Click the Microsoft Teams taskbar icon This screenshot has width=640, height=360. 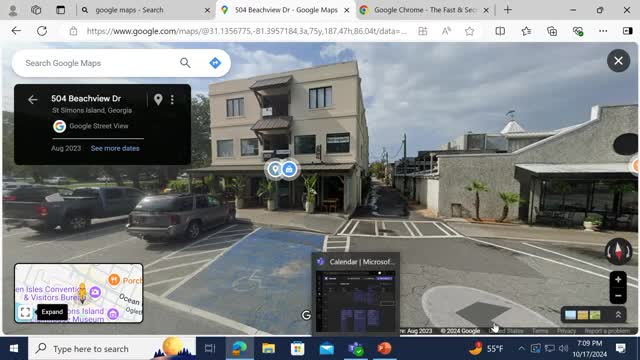click(356, 349)
